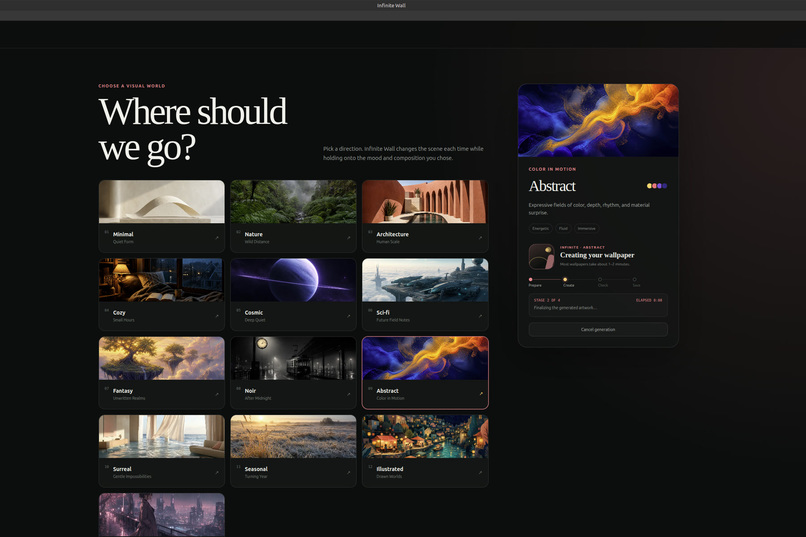
Task: Click the 'STAGE 2 OF 4' label
Action: pos(547,300)
